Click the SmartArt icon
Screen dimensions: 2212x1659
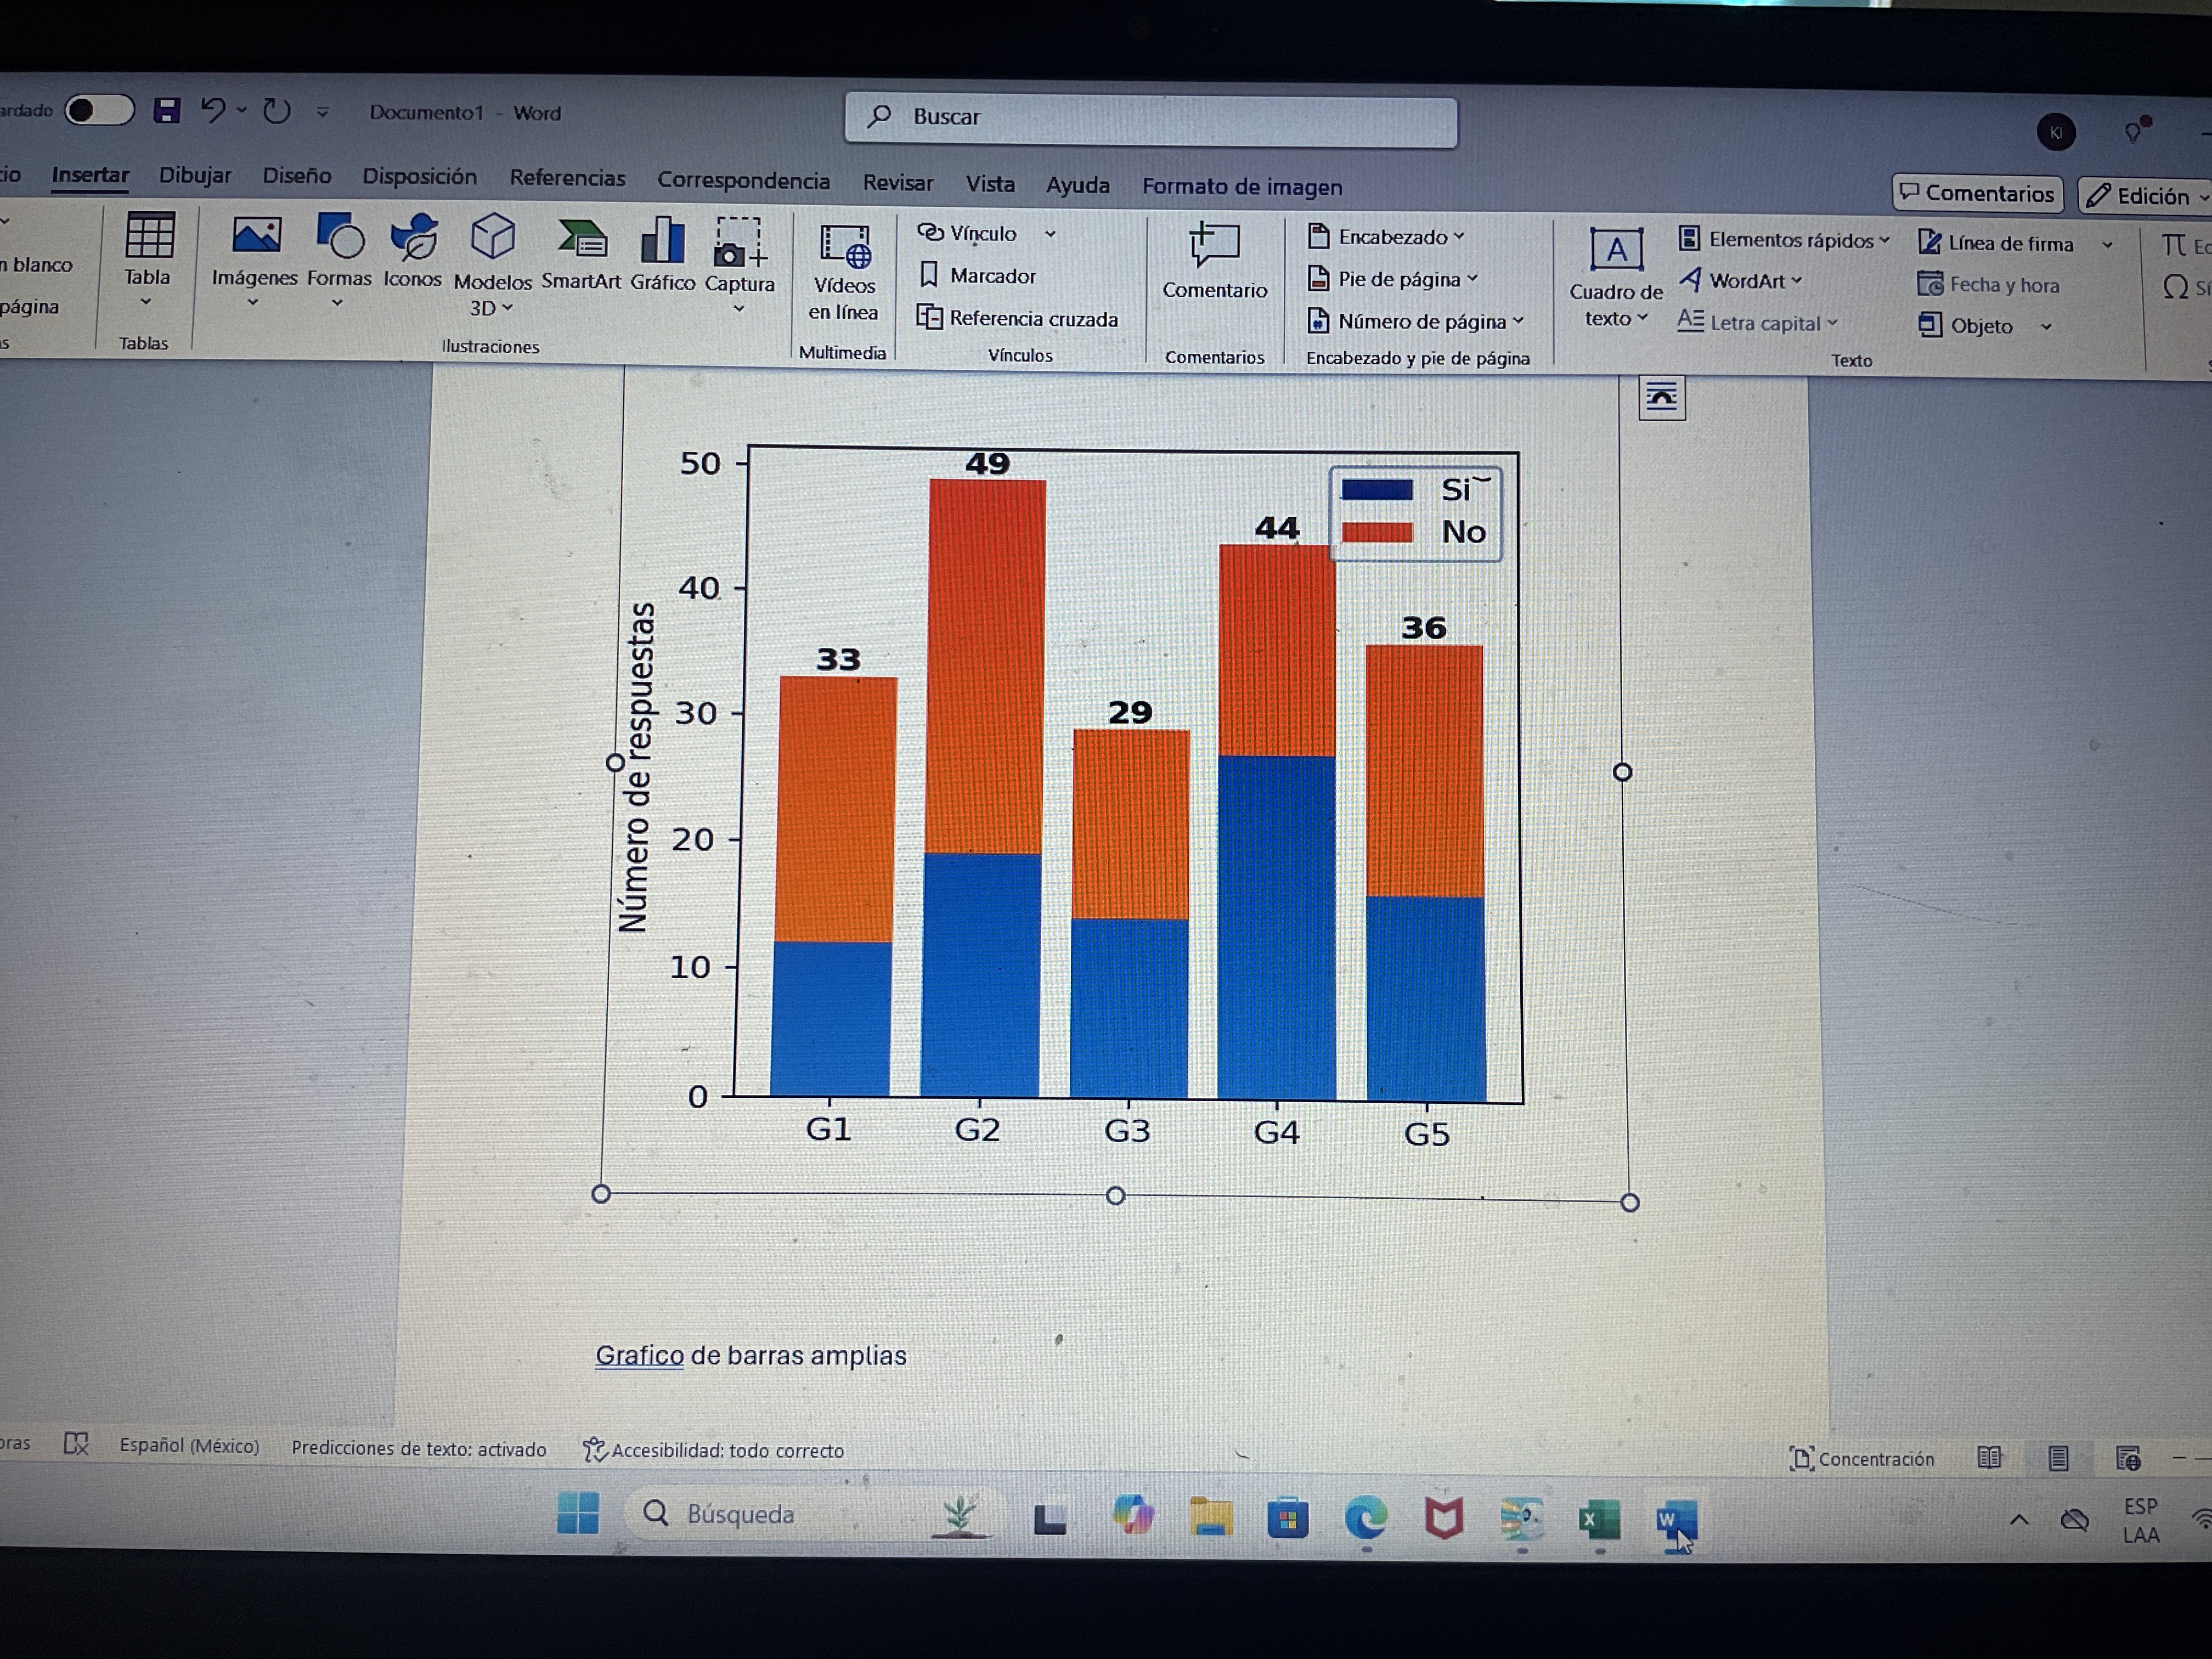[x=581, y=240]
